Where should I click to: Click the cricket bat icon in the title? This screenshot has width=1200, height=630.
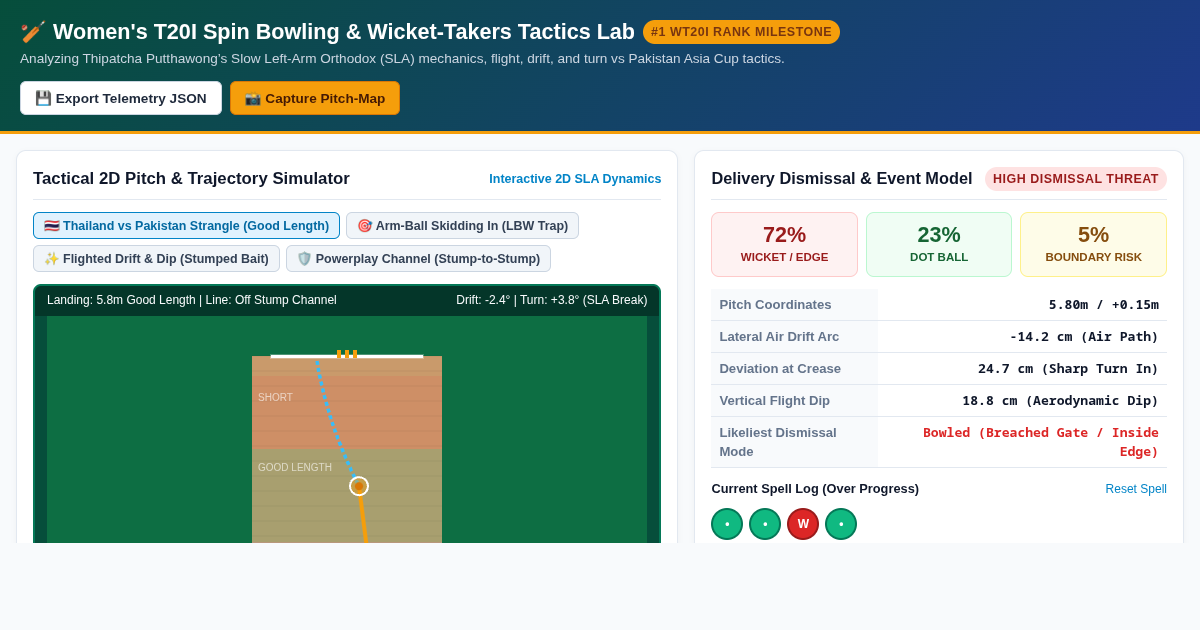point(33,32)
